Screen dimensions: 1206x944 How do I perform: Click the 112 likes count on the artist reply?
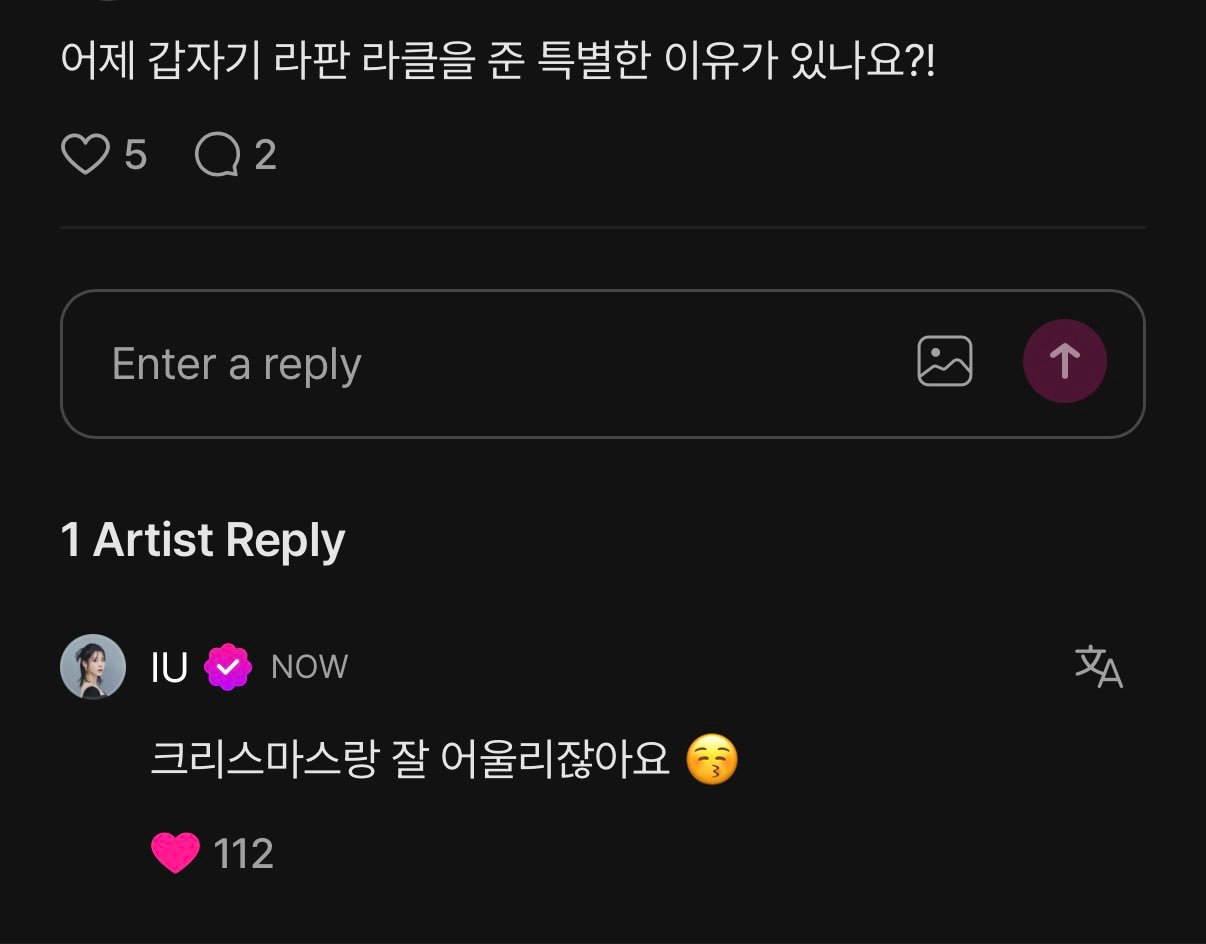[x=243, y=854]
